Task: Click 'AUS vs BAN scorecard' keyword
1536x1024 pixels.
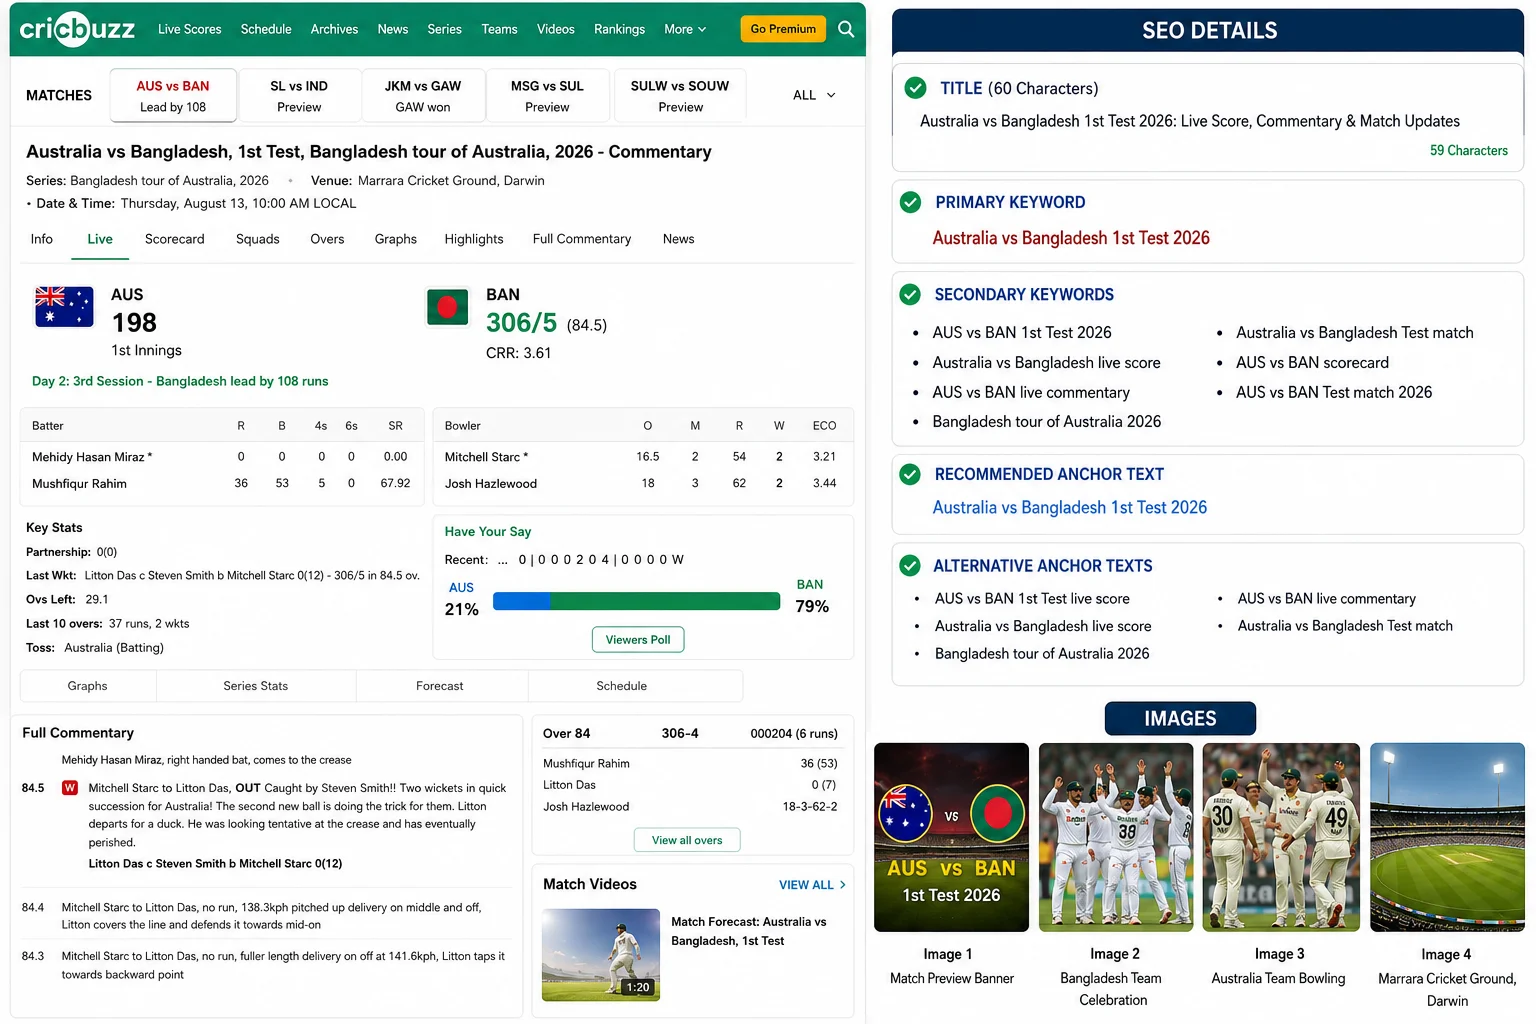Action: pyautogui.click(x=1312, y=363)
